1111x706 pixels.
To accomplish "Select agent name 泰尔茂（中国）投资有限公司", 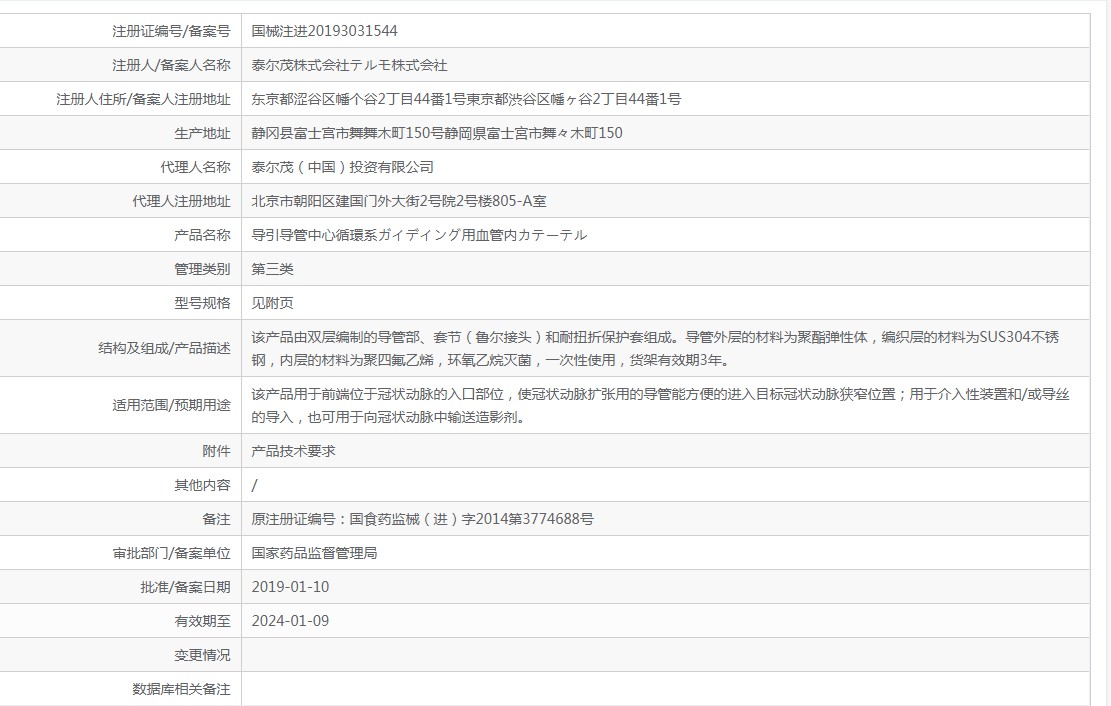I will 342,167.
